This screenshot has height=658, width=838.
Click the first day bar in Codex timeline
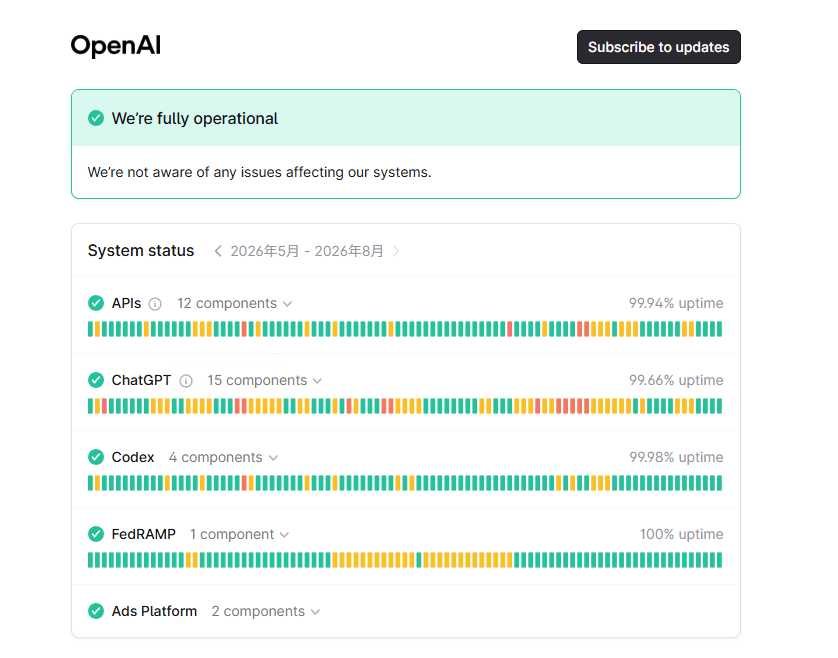(x=90, y=483)
